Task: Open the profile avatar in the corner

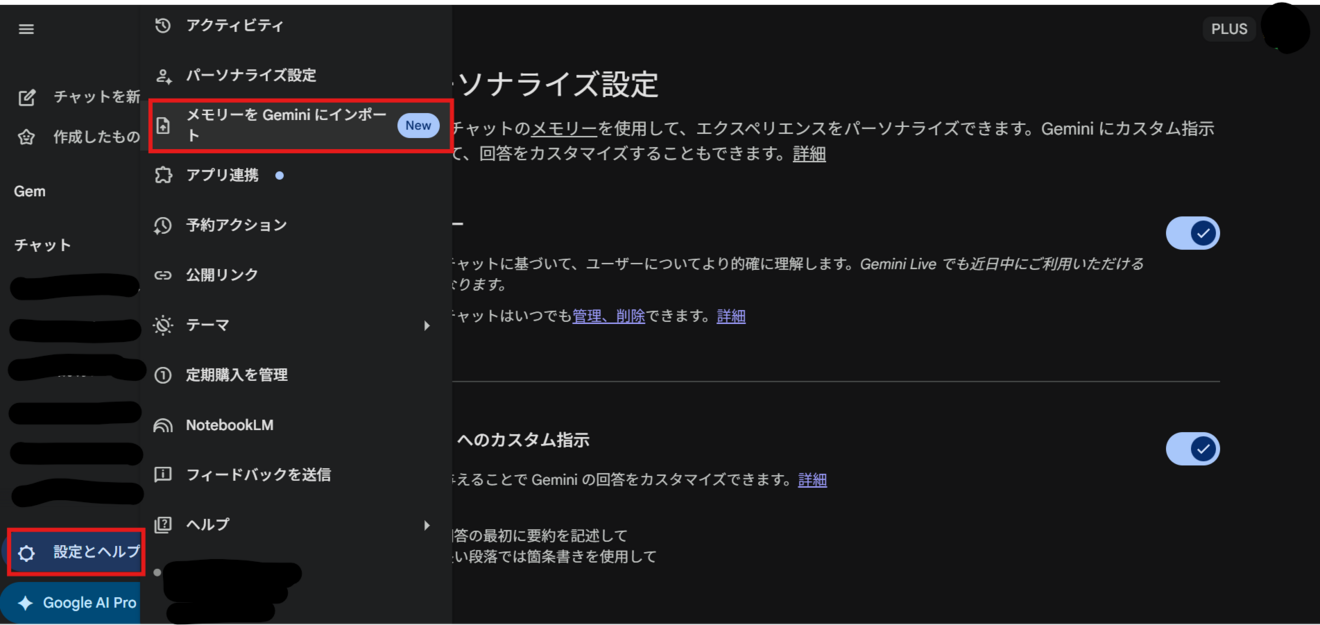Action: (x=1287, y=28)
